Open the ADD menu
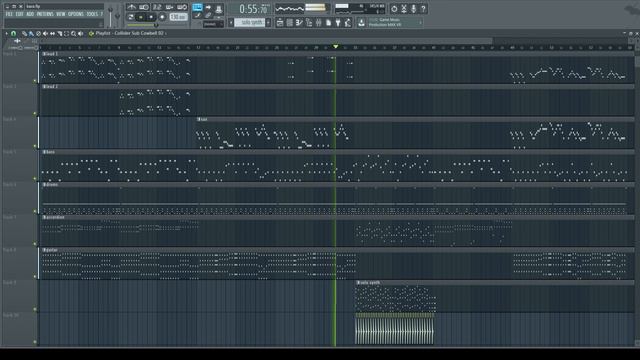 coord(30,14)
